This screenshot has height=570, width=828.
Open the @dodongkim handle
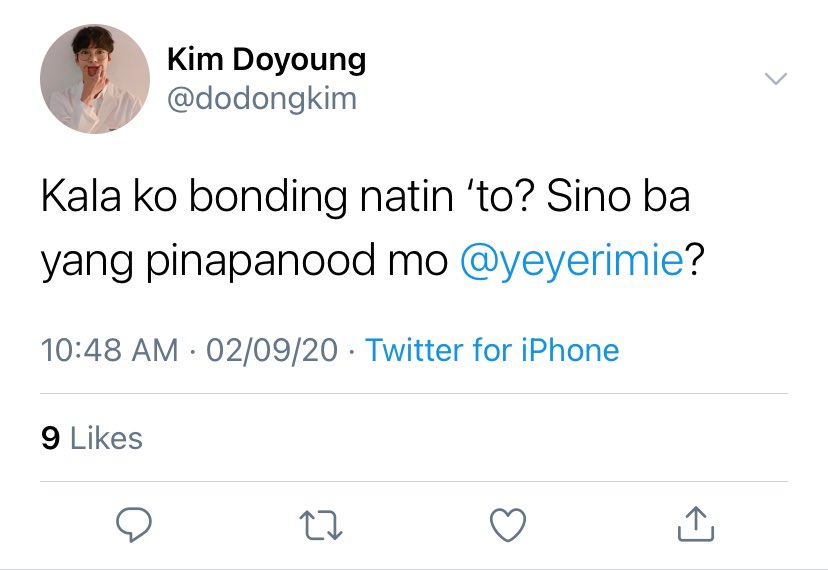point(262,99)
